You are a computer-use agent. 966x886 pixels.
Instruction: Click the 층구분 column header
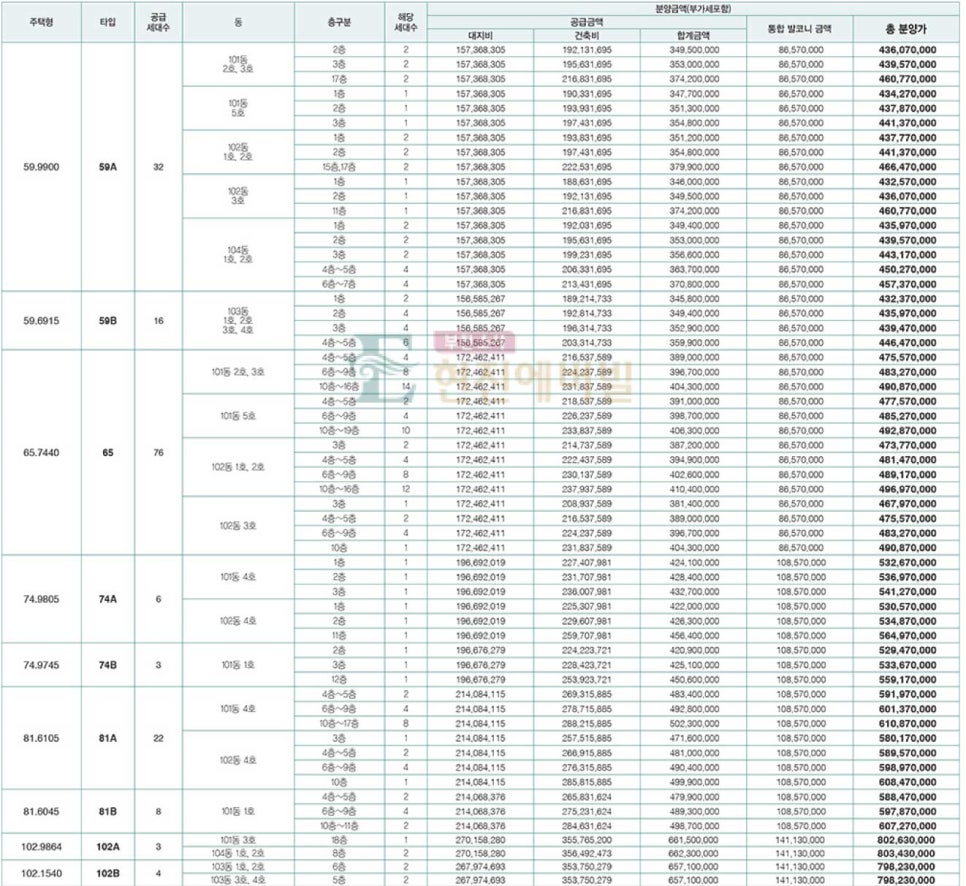tap(339, 22)
